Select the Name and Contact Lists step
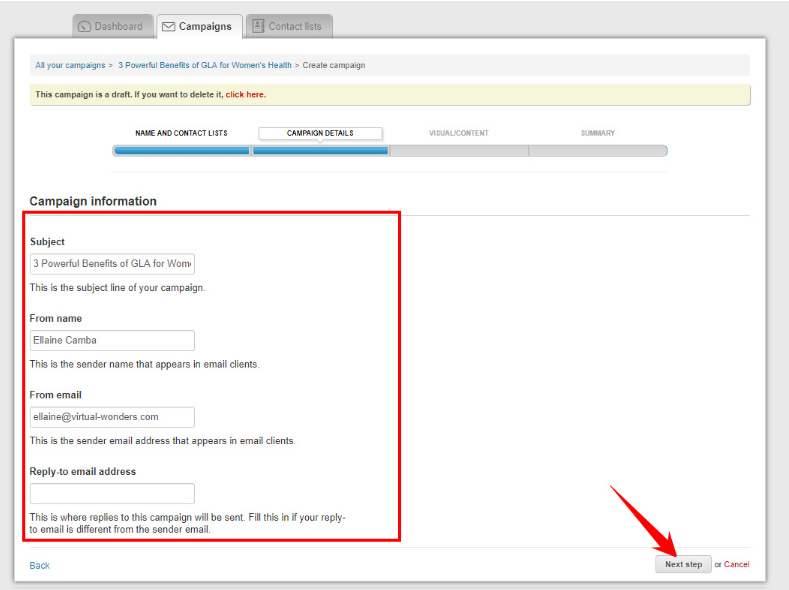Screen dimensions: 789x590 pos(181,133)
